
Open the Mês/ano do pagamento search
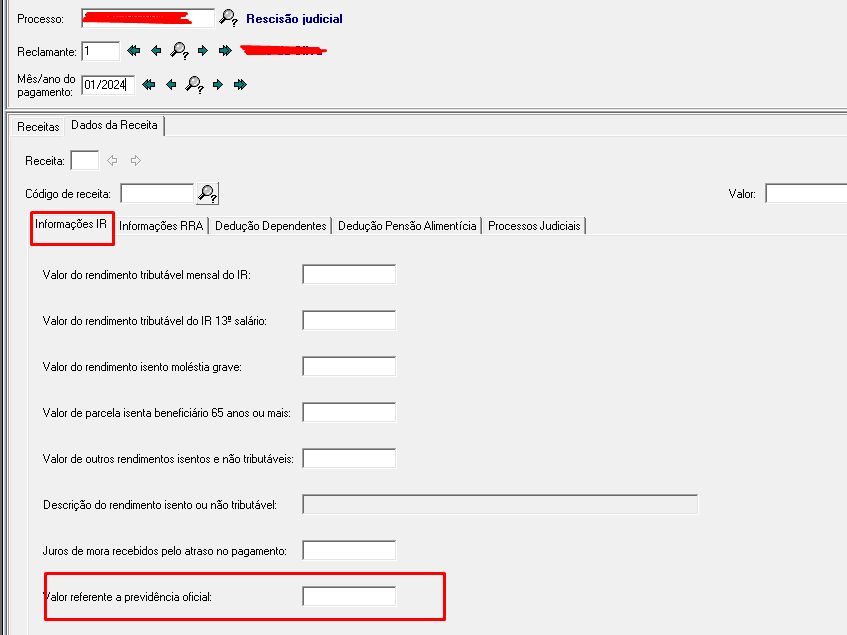[x=195, y=85]
